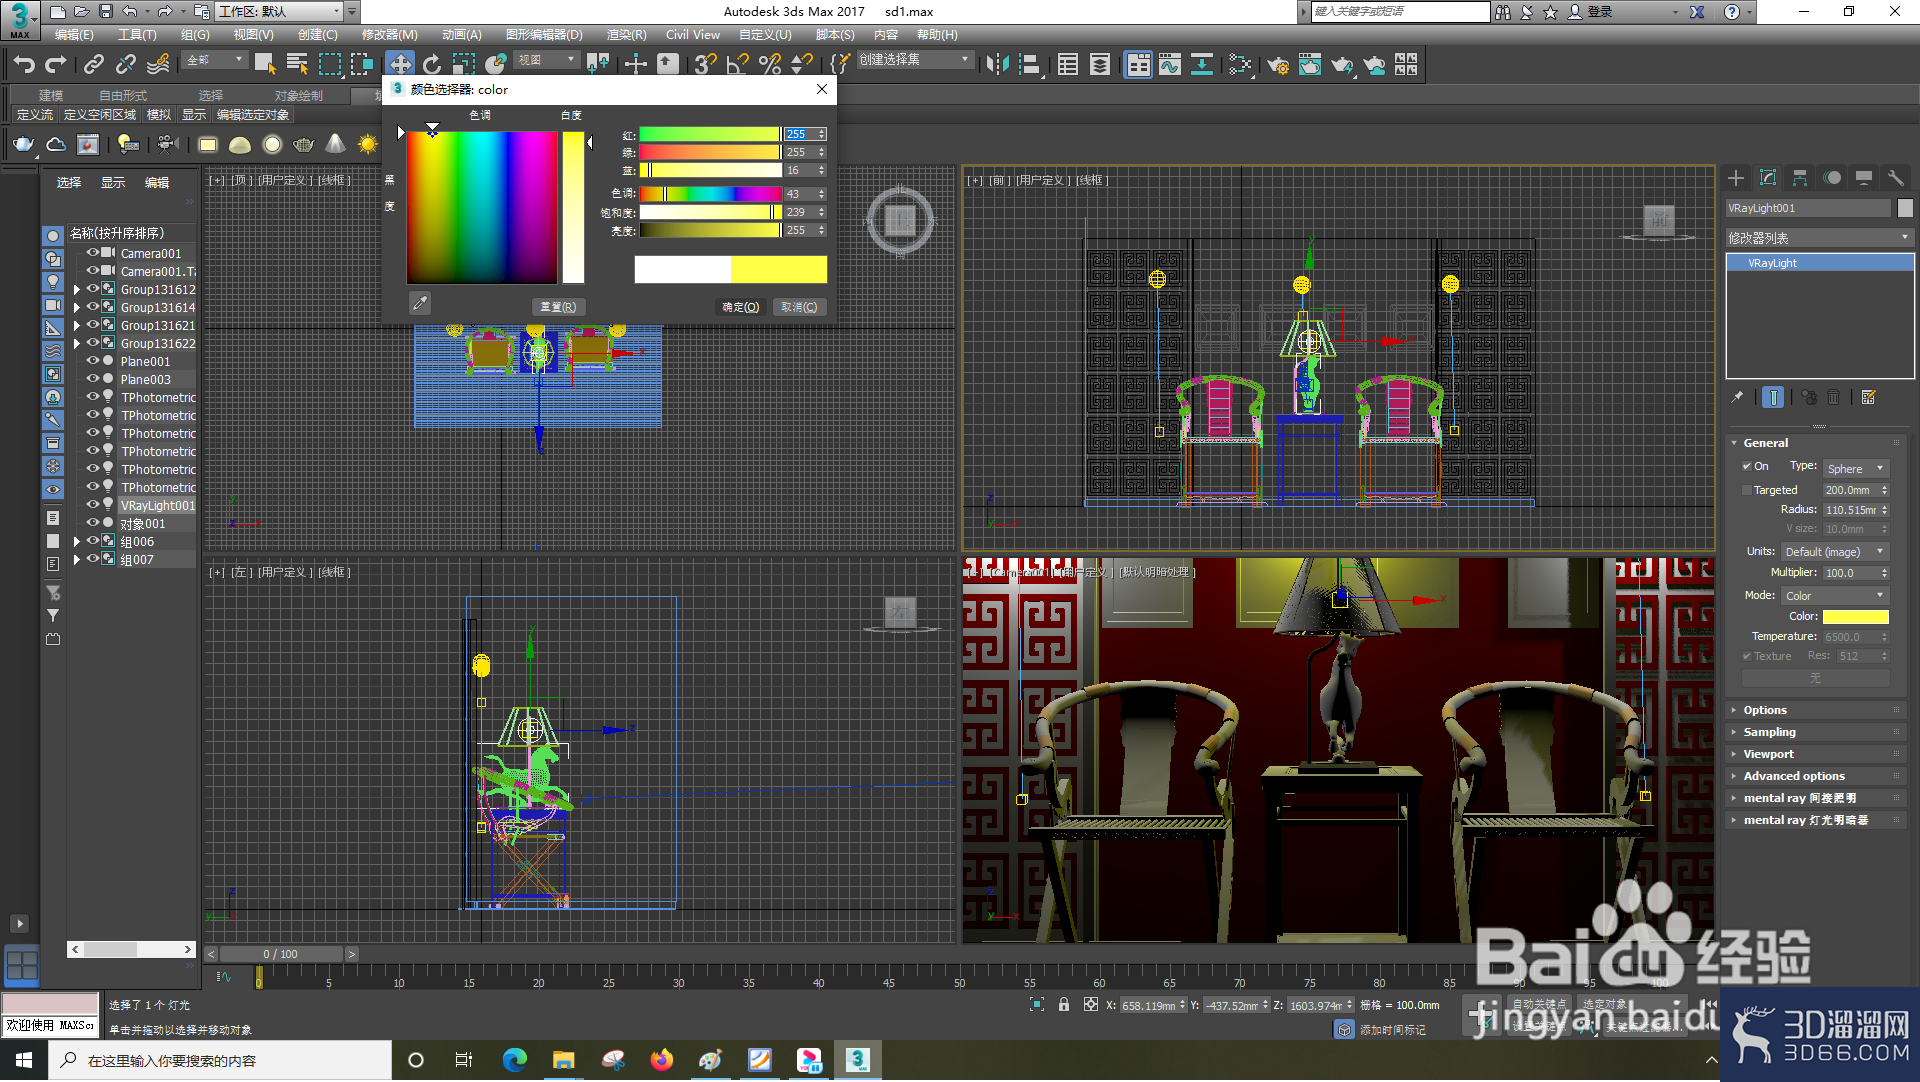Hide Camera001 using its eye icon
This screenshot has width=1920, height=1082.
[93, 253]
